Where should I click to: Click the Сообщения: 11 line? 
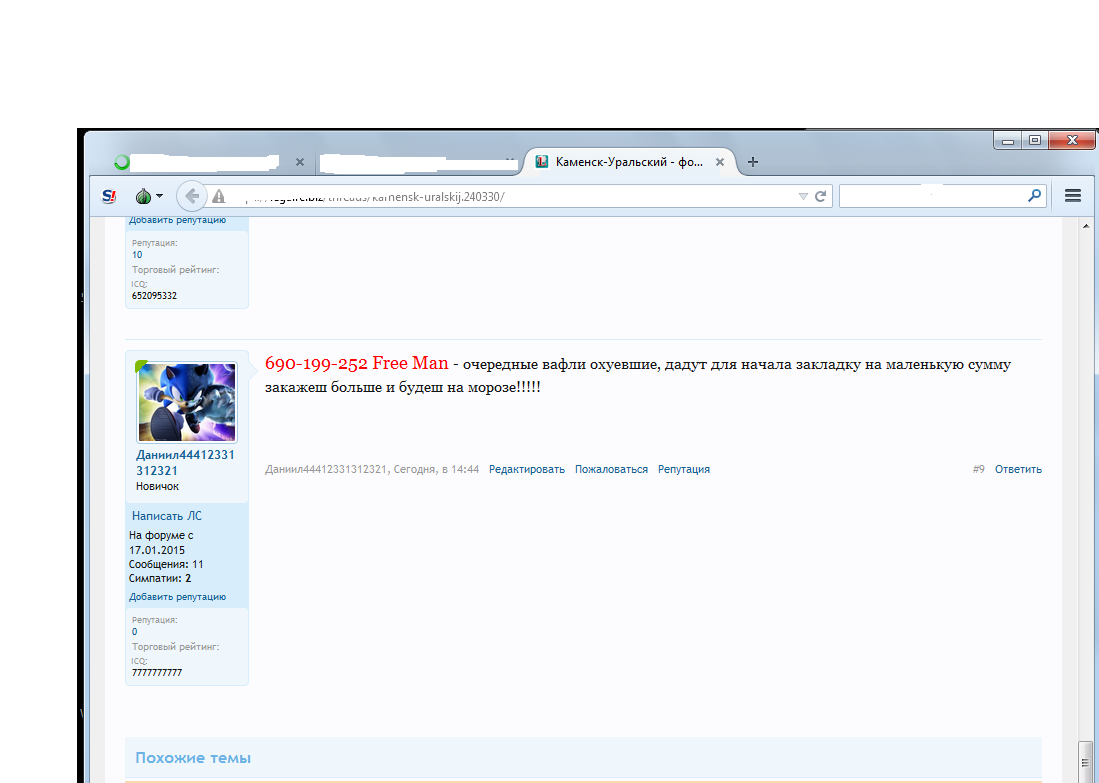coord(166,564)
